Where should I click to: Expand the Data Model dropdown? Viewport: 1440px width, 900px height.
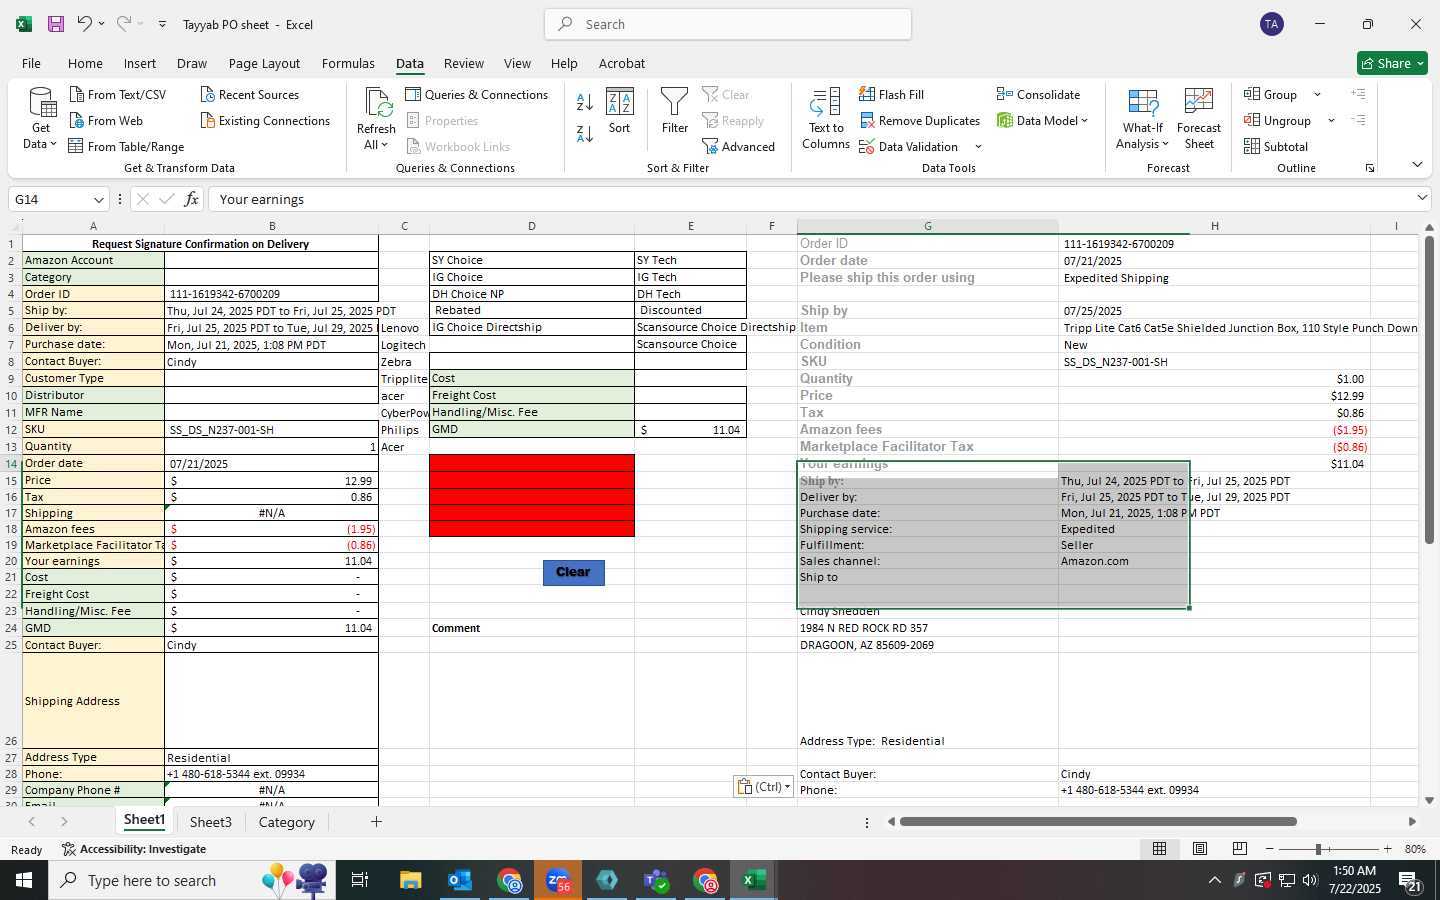(x=1084, y=120)
